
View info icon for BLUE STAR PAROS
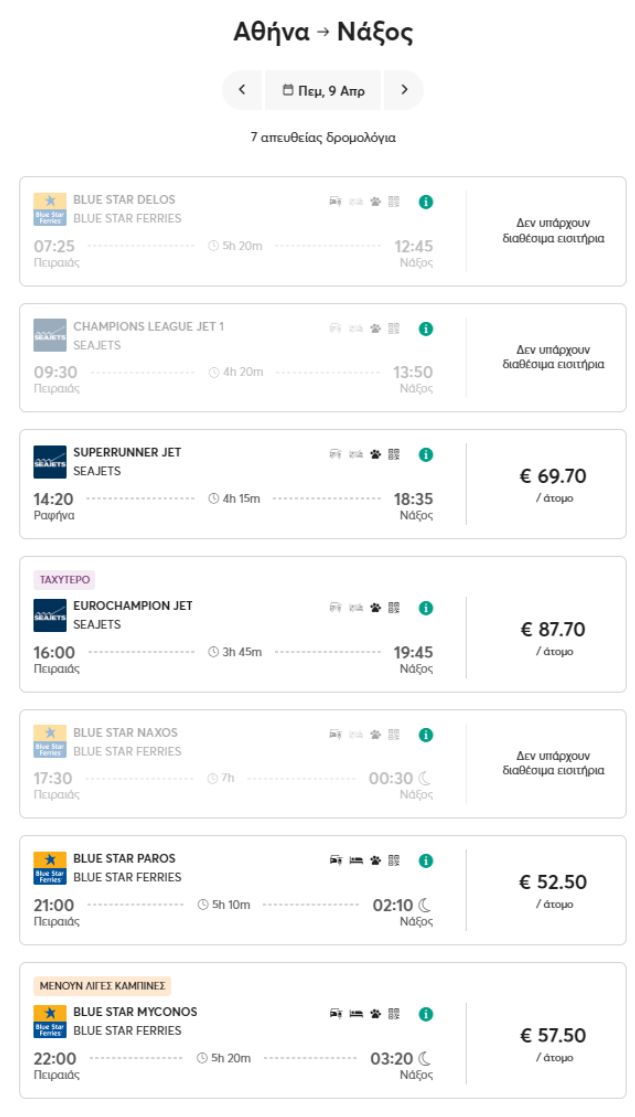click(x=426, y=860)
